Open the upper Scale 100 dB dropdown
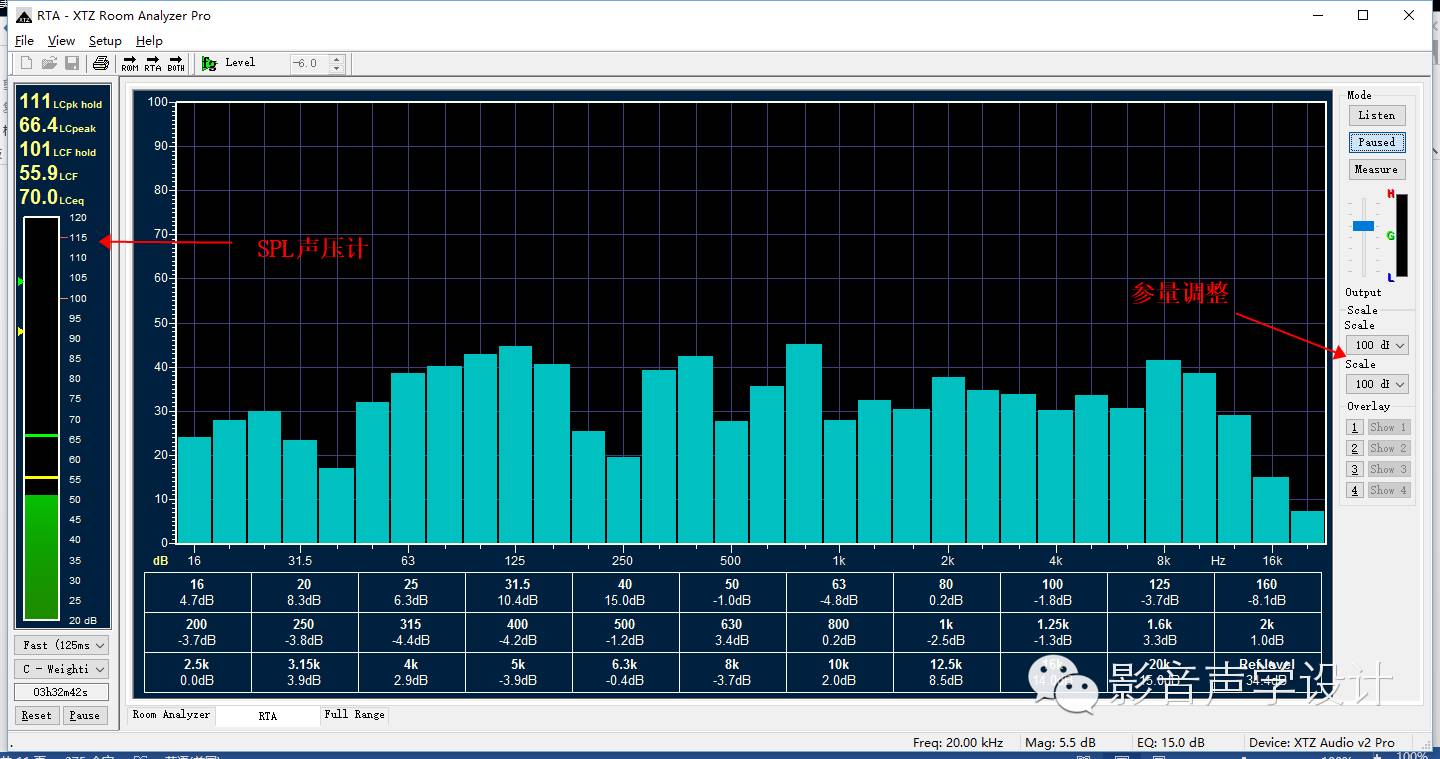This screenshot has width=1440, height=759. coord(1378,345)
